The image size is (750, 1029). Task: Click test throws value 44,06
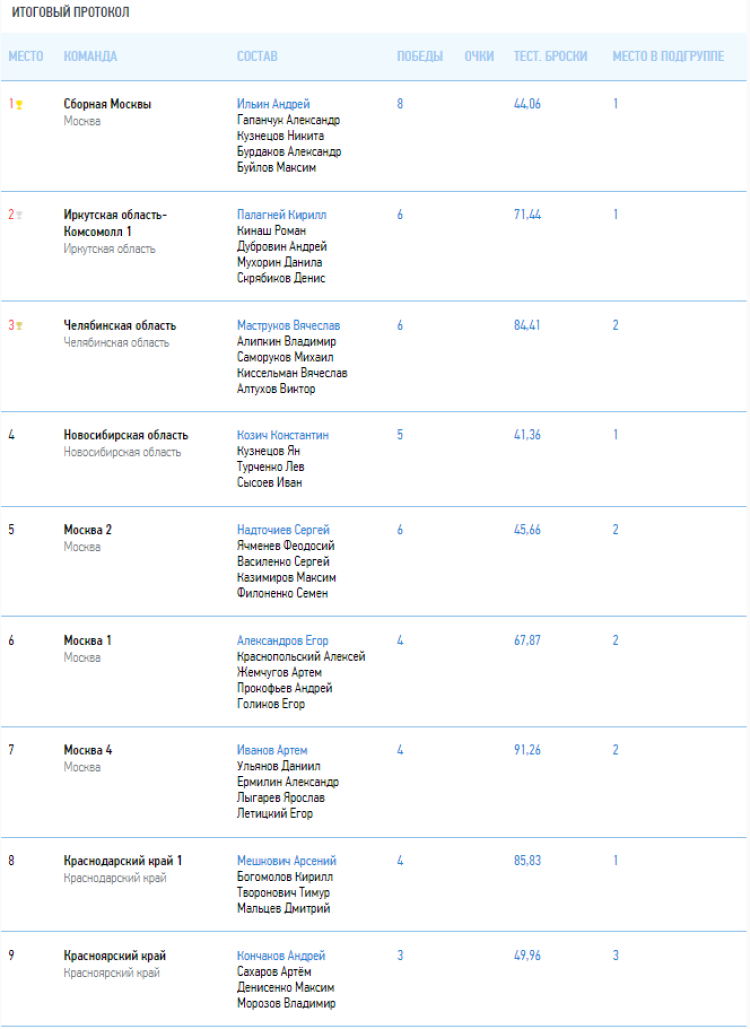(x=527, y=104)
